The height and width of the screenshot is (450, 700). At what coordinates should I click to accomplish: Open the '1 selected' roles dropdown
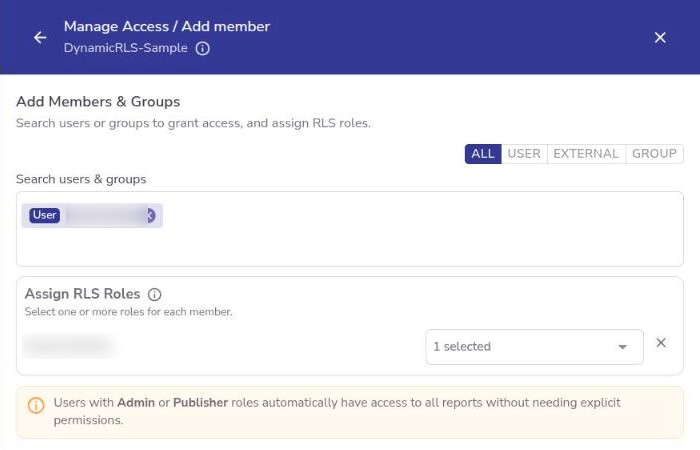pyautogui.click(x=534, y=347)
